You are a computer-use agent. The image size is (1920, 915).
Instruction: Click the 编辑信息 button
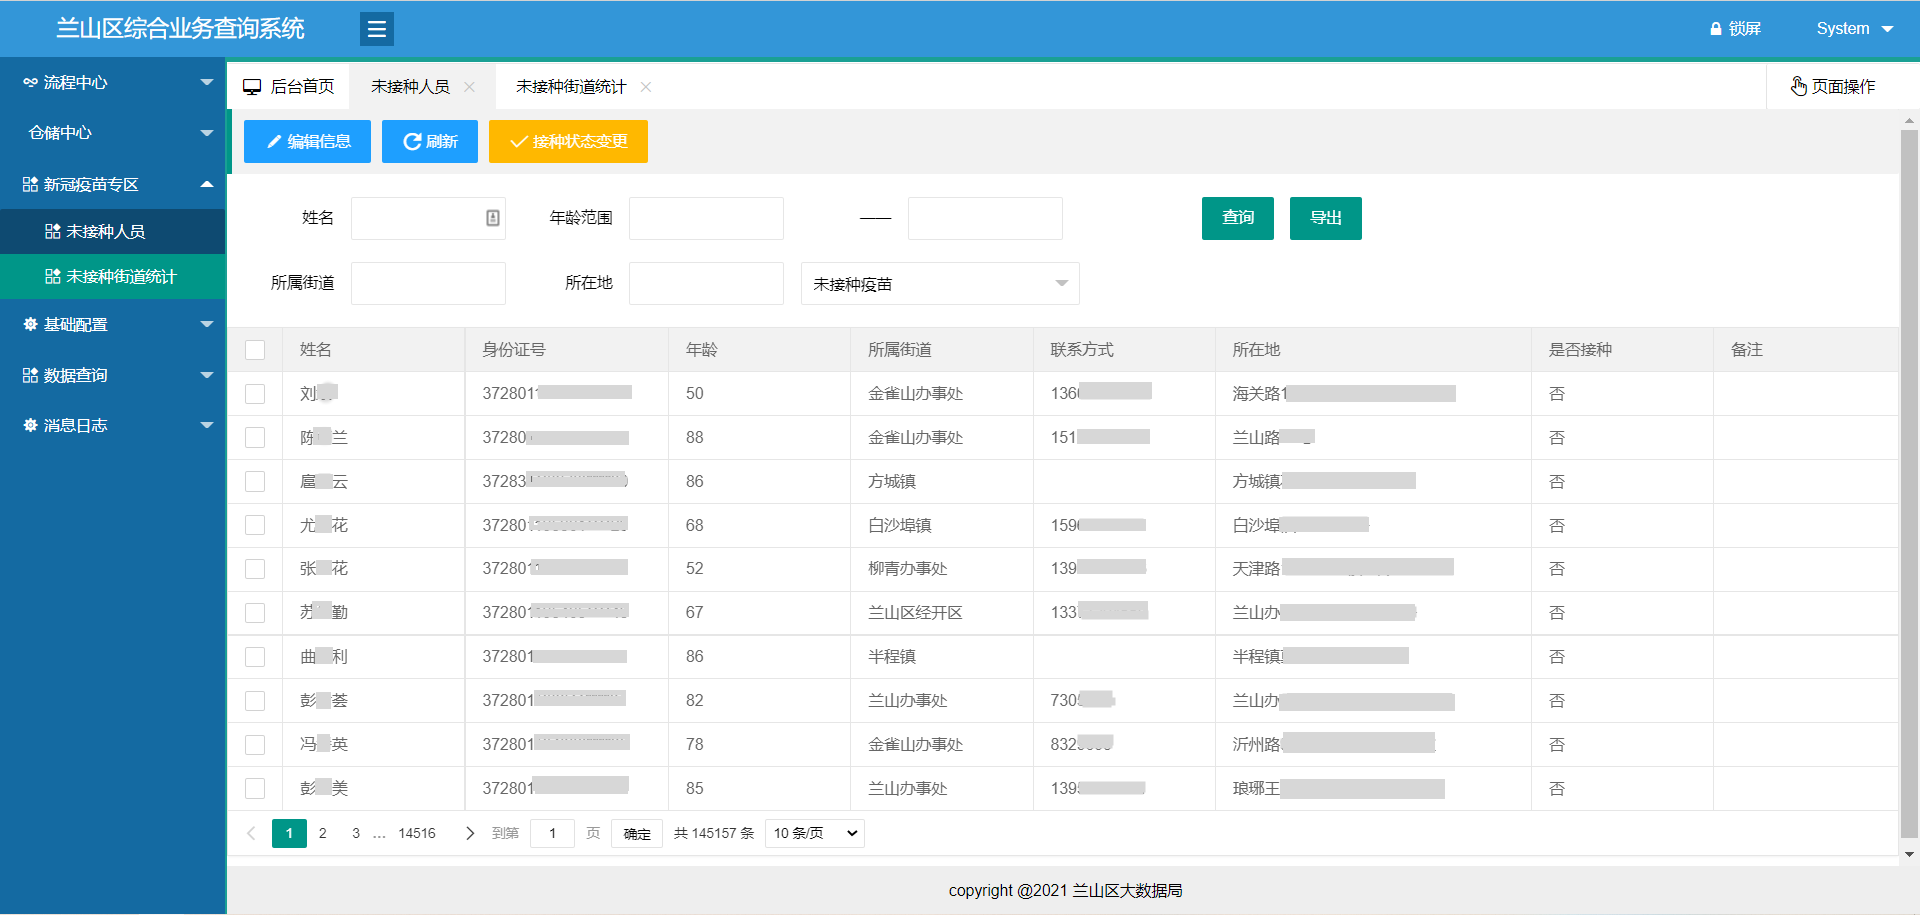pos(307,142)
